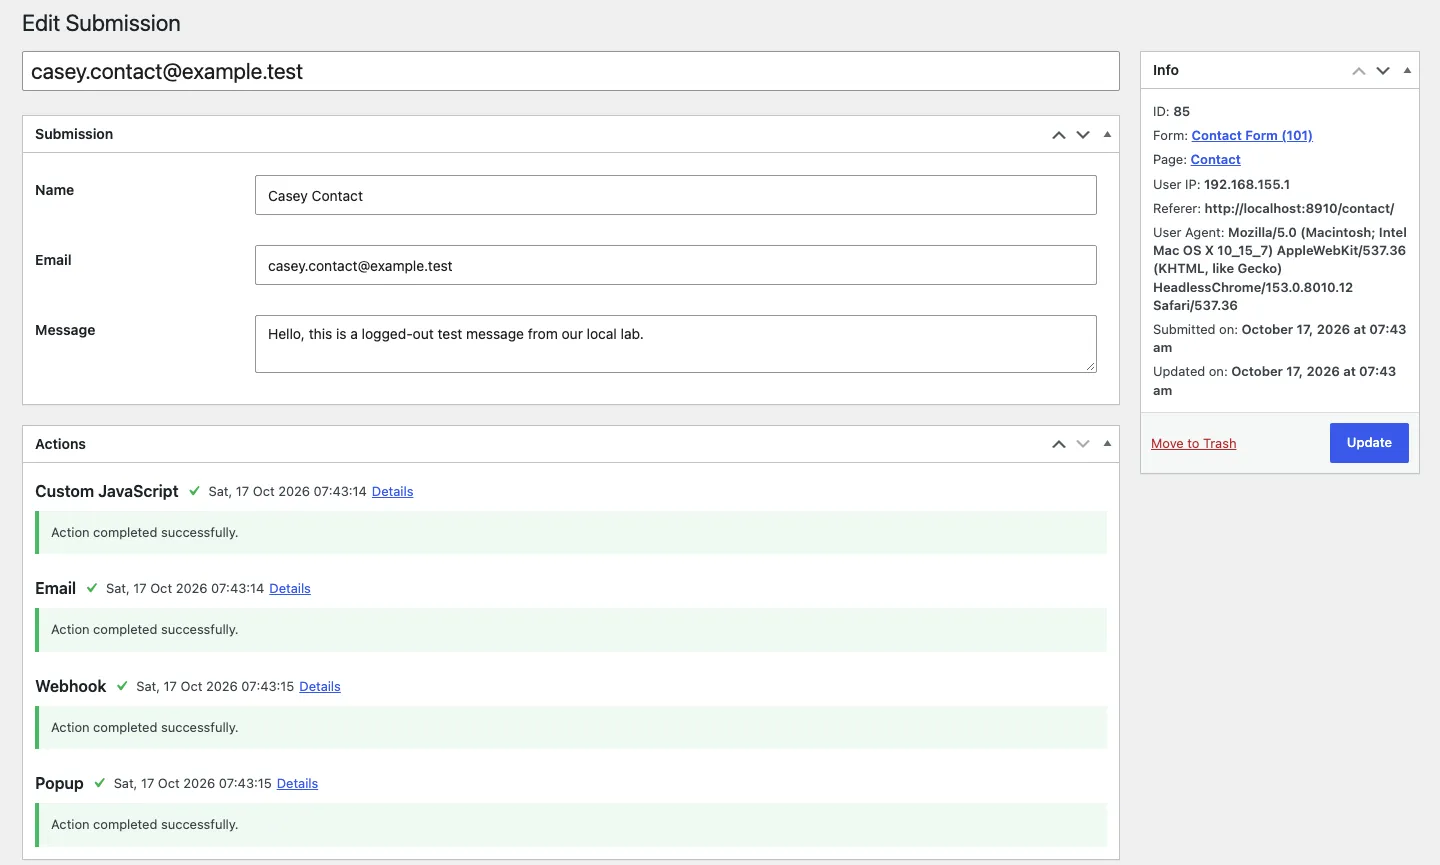Collapse the Submission panel toggle triangle
This screenshot has width=1440, height=865.
click(1107, 134)
